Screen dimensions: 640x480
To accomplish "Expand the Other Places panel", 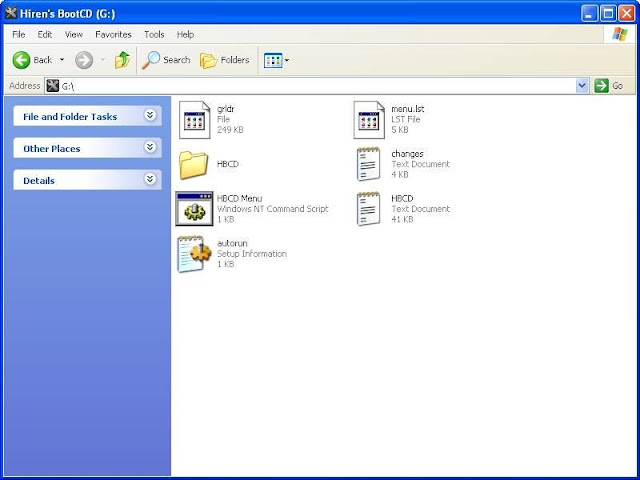I will [150, 147].
